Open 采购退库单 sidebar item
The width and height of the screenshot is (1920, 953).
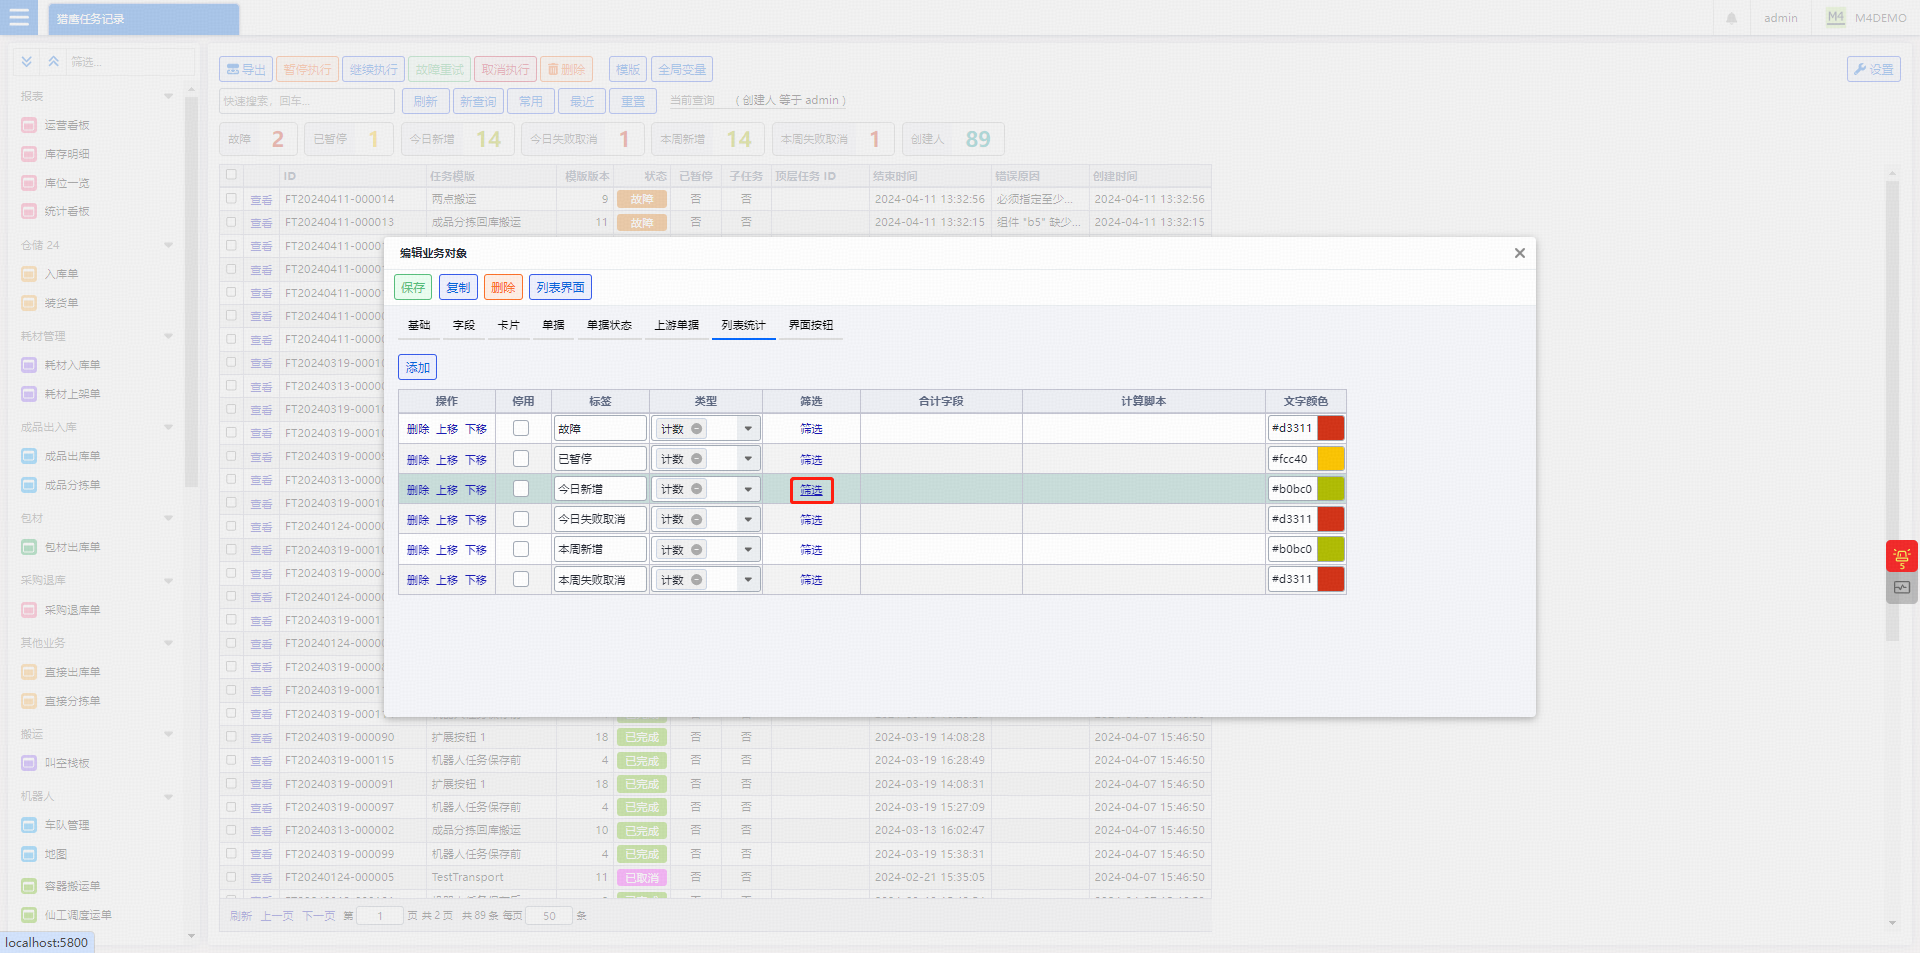pos(72,610)
